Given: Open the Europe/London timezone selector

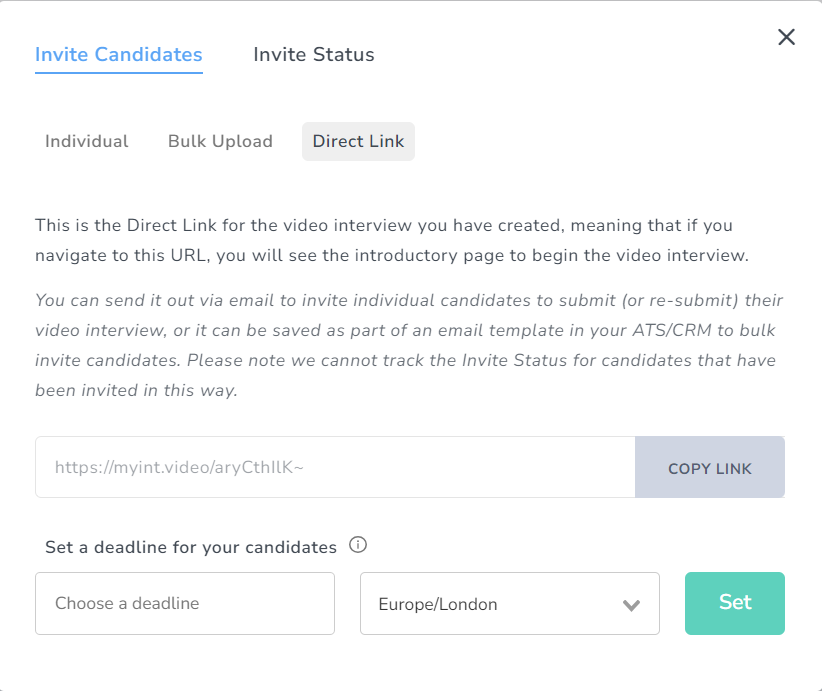Looking at the screenshot, I should (x=509, y=603).
